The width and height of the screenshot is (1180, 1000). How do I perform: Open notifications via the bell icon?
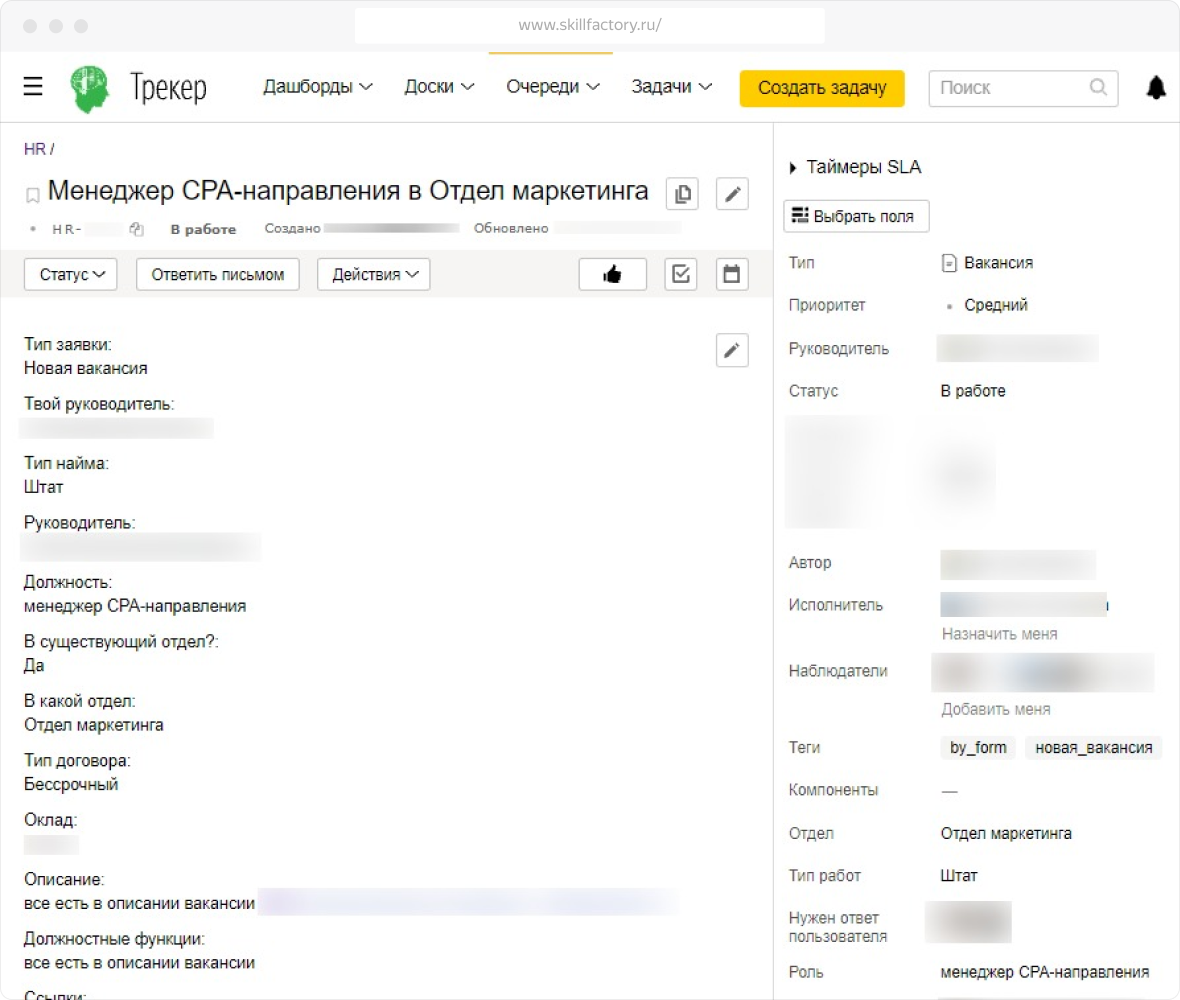1155,87
